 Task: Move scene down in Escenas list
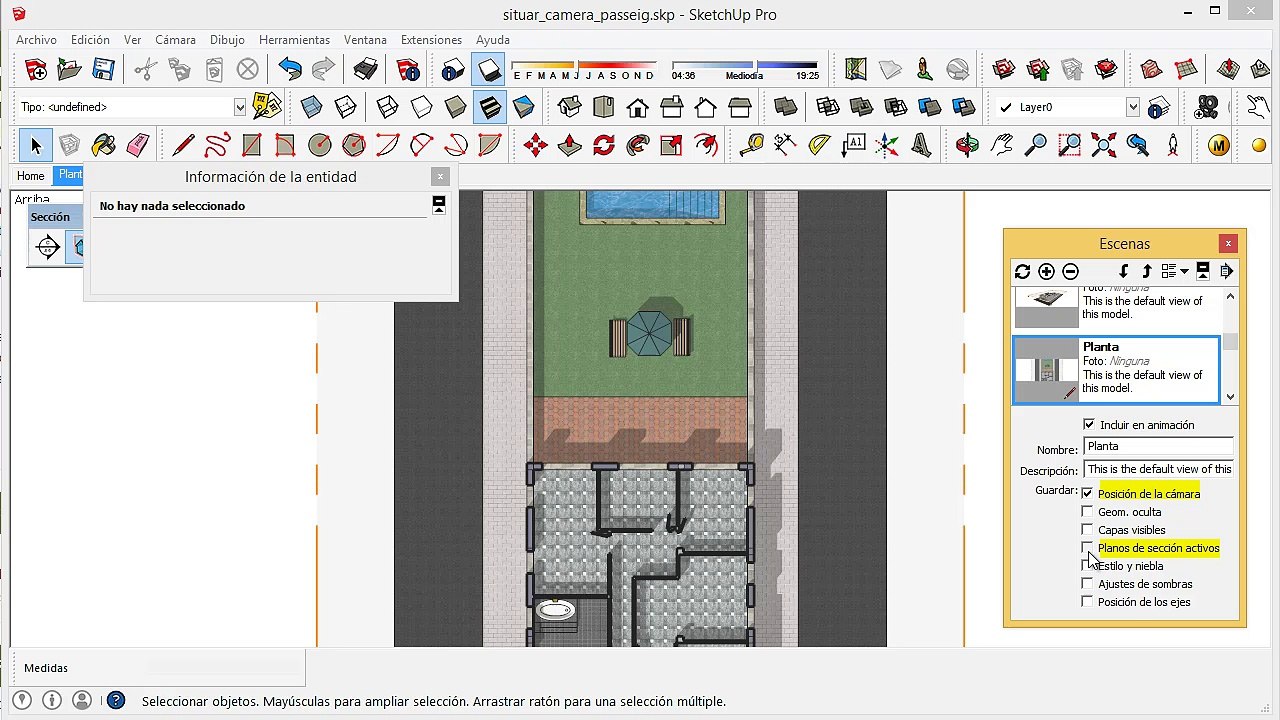click(x=1124, y=271)
